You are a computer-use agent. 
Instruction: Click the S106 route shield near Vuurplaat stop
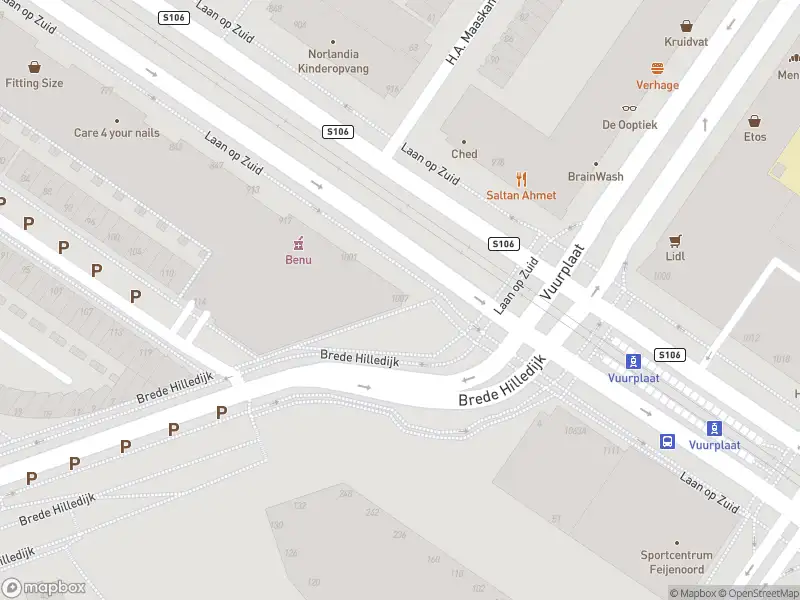pos(669,355)
